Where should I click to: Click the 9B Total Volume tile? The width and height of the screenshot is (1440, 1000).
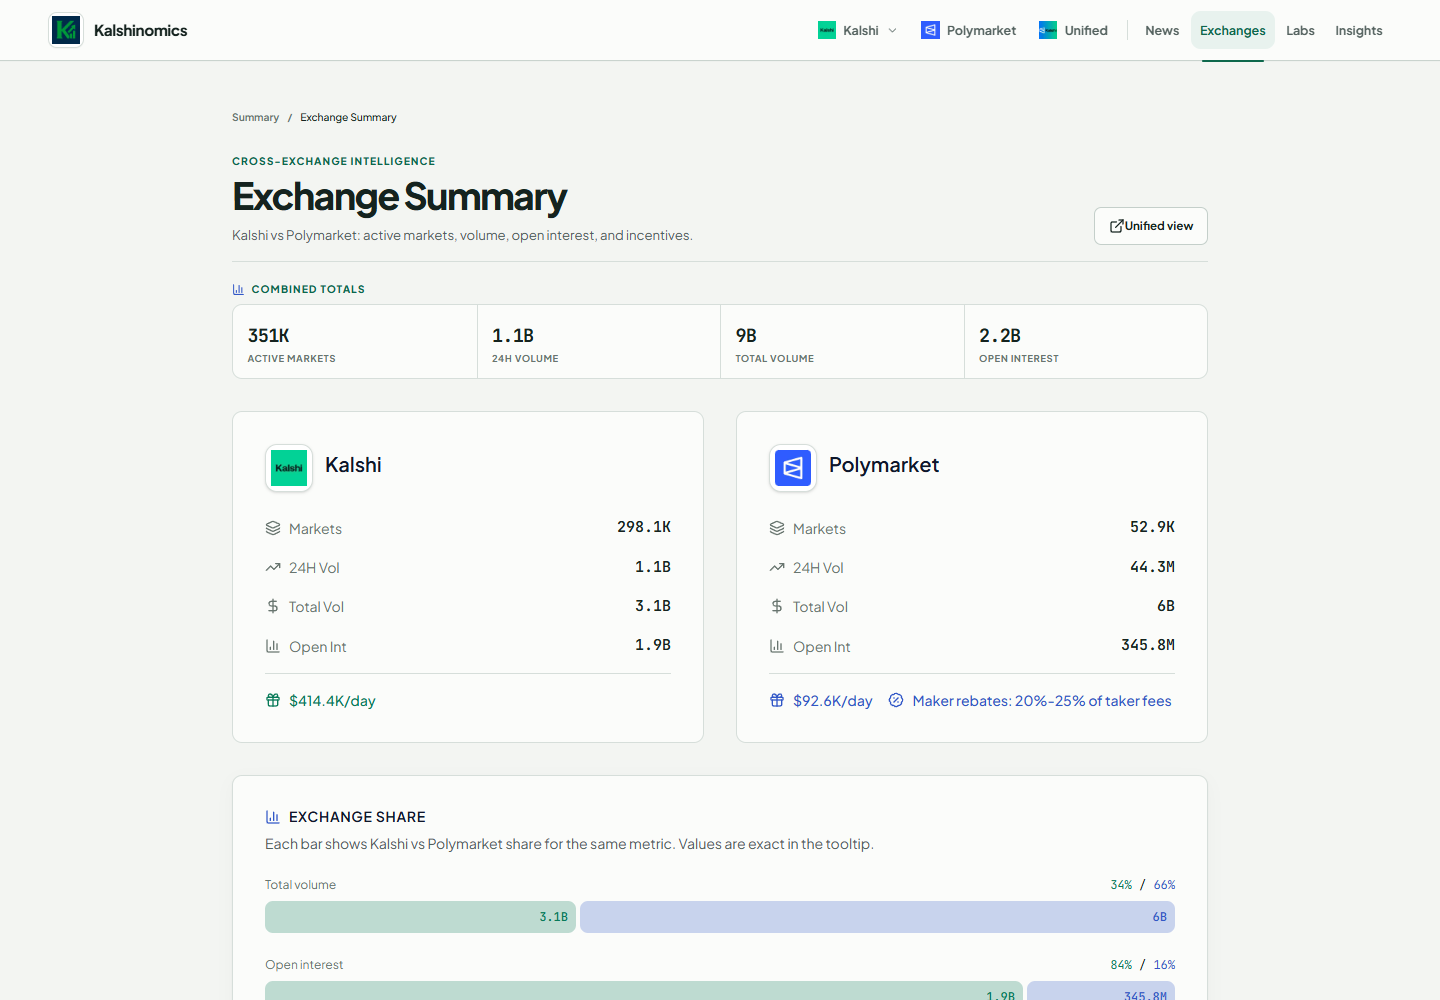(x=842, y=342)
